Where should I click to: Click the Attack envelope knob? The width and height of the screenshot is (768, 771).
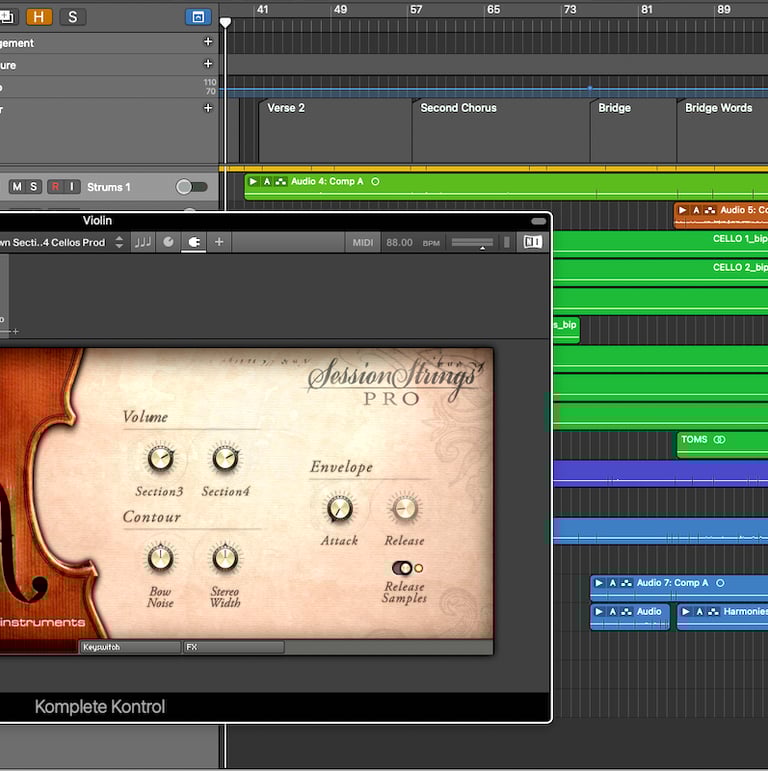pos(339,509)
